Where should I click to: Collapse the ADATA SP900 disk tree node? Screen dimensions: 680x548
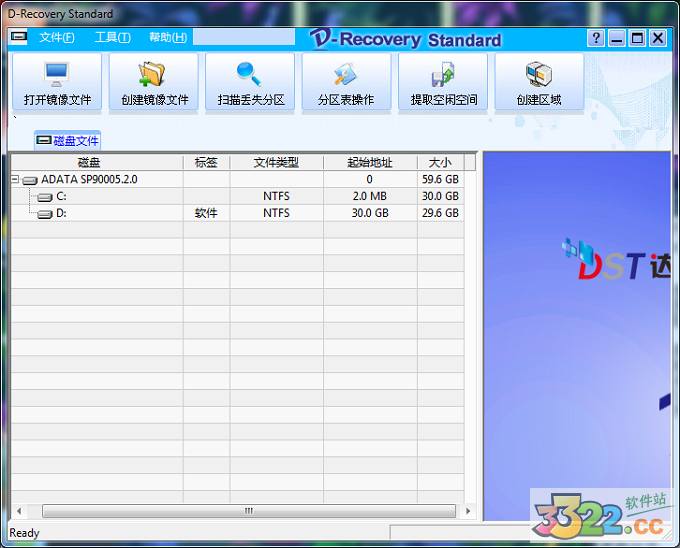(15, 179)
